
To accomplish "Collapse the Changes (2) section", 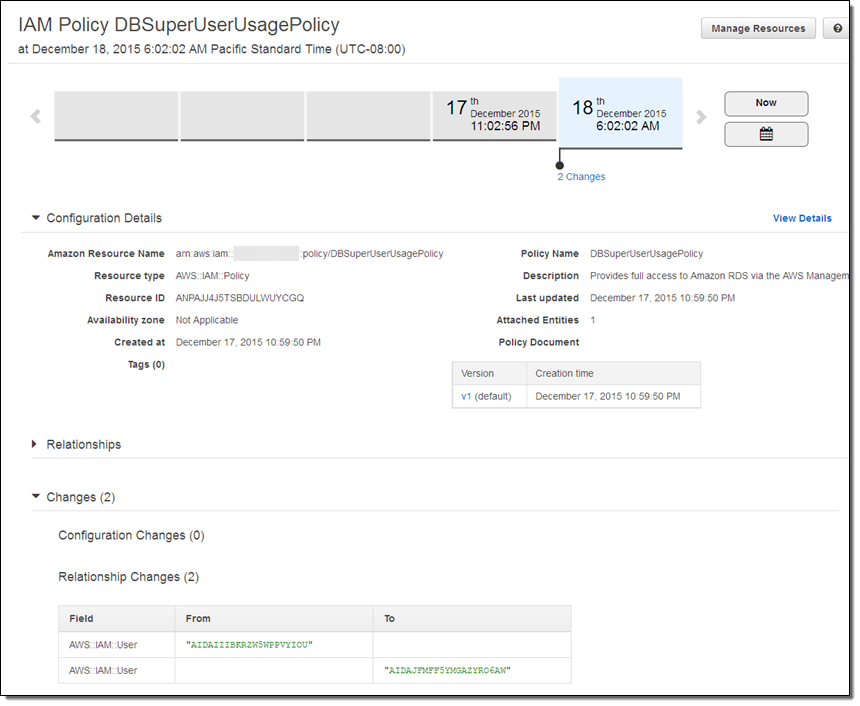I will pos(36,496).
